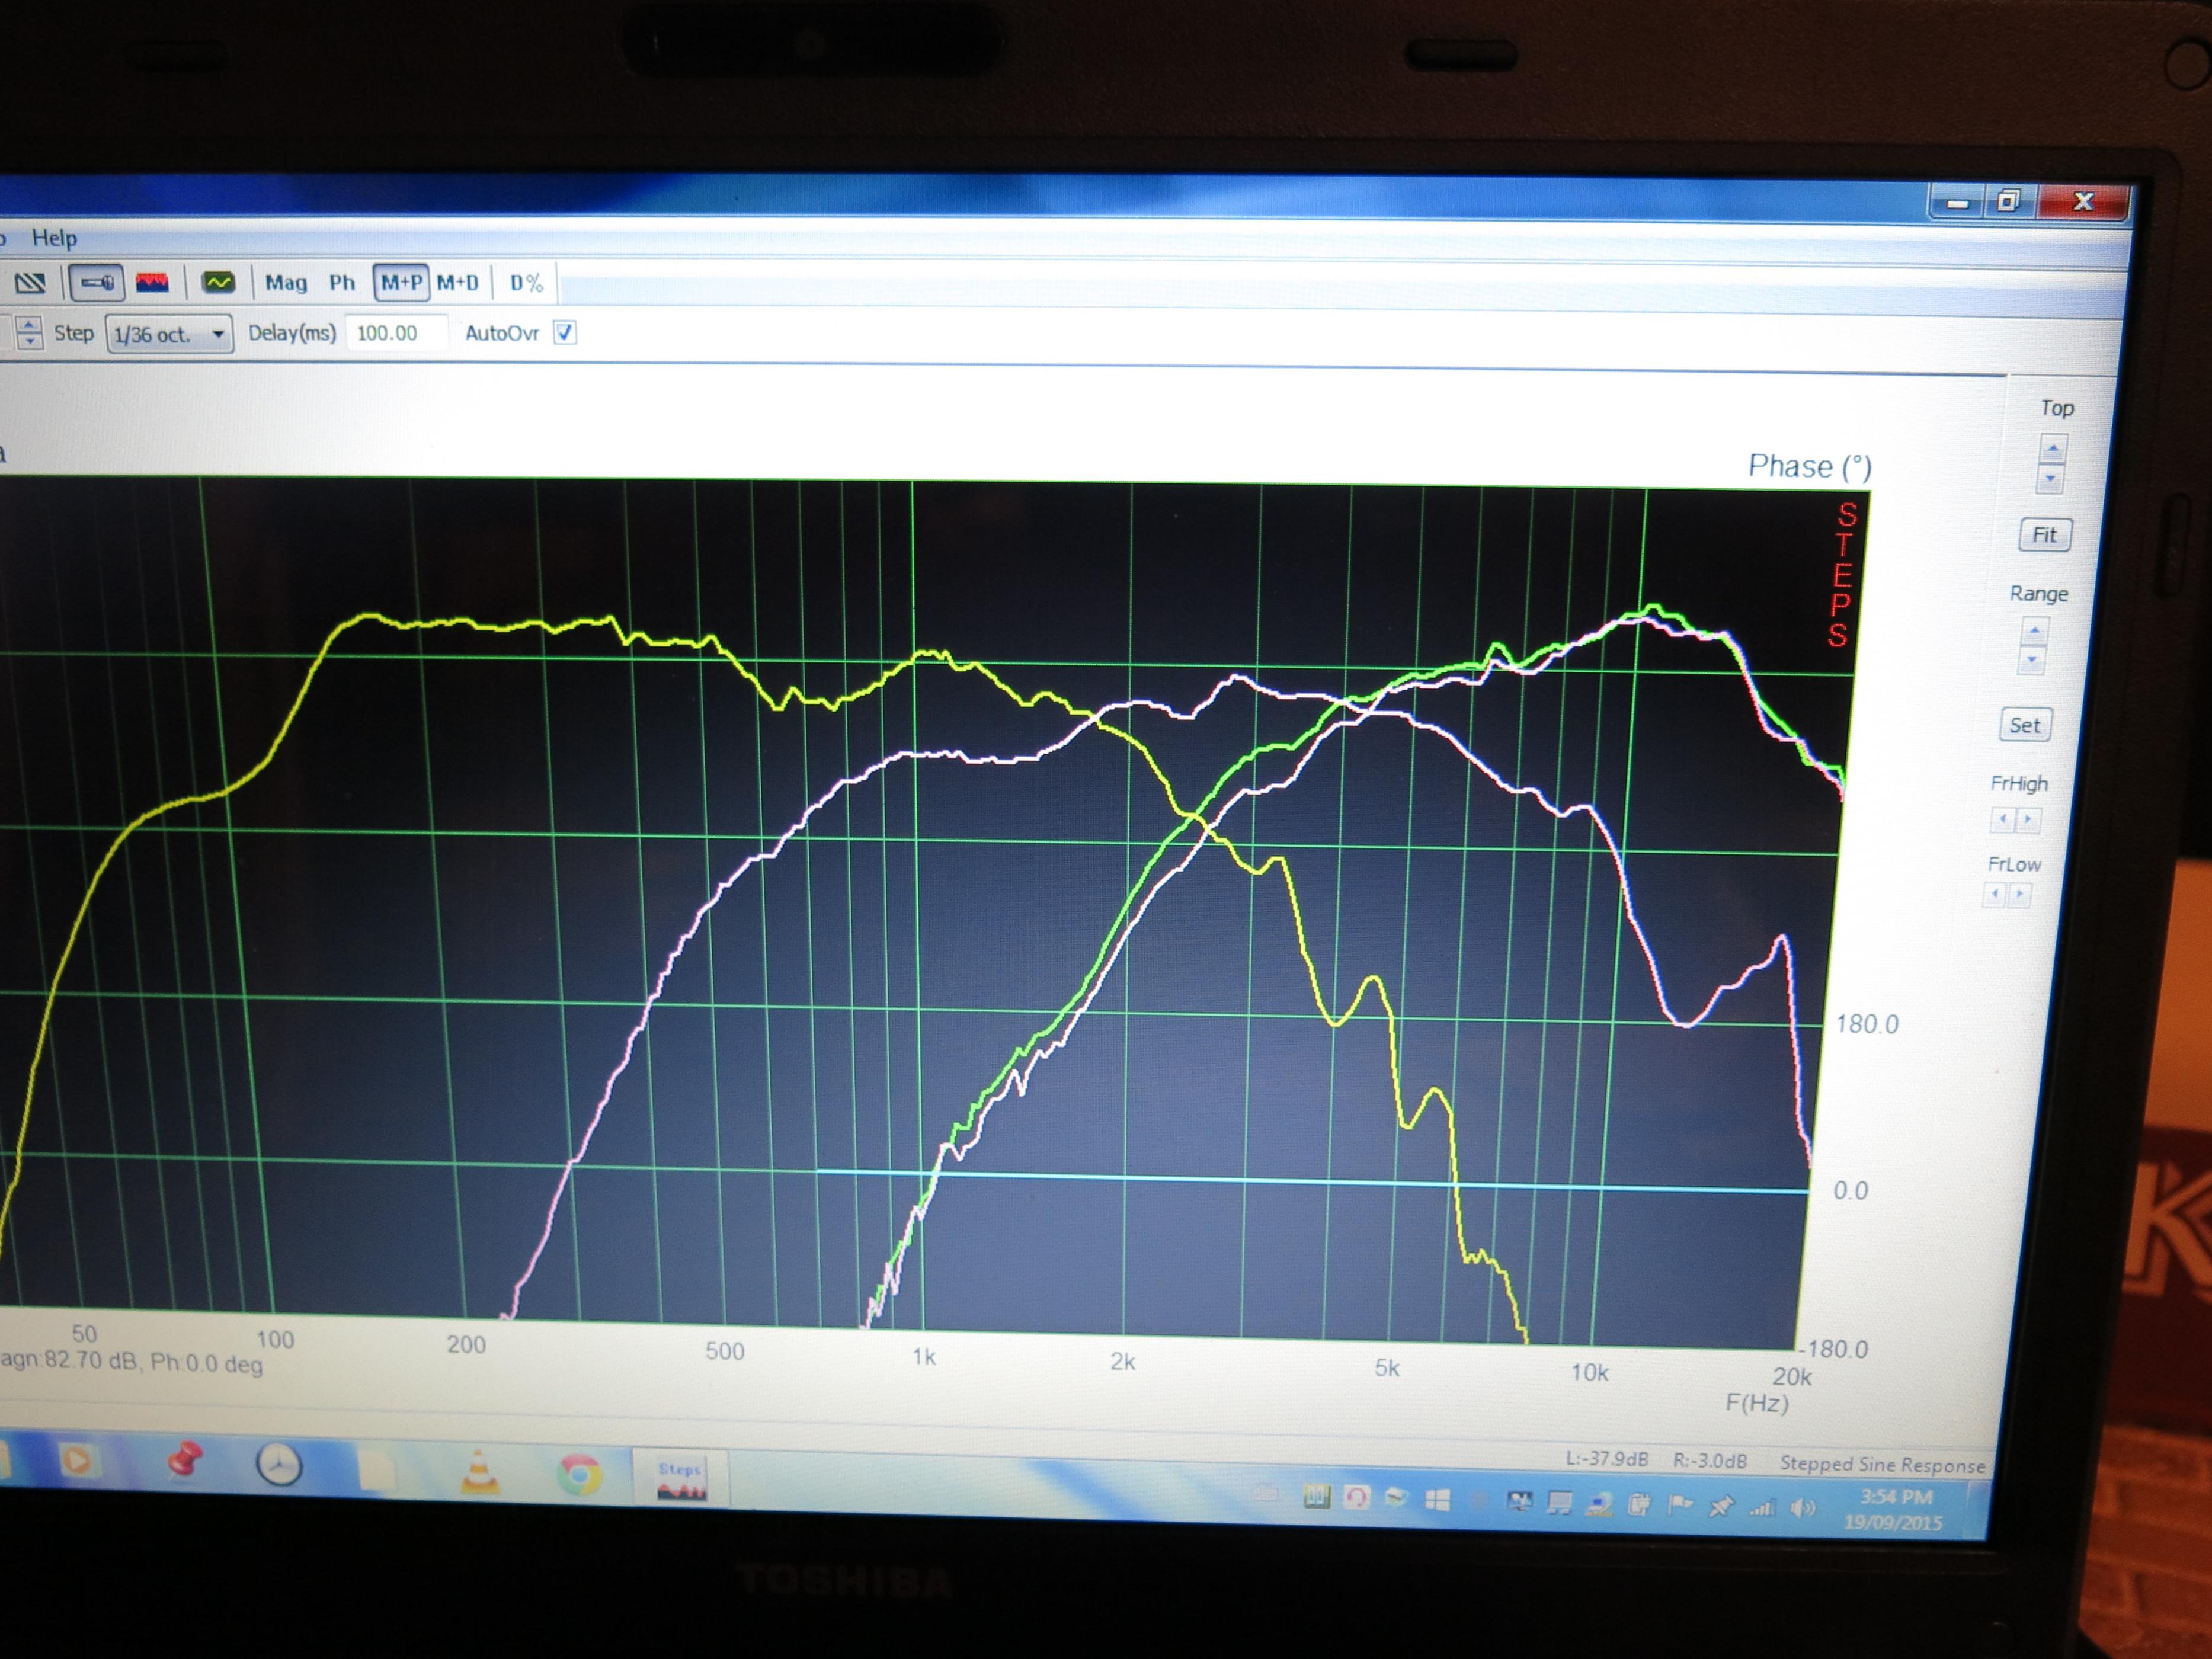The image size is (2212, 1659).
Task: Click the FrHigh right arrow
Action: click(2027, 820)
